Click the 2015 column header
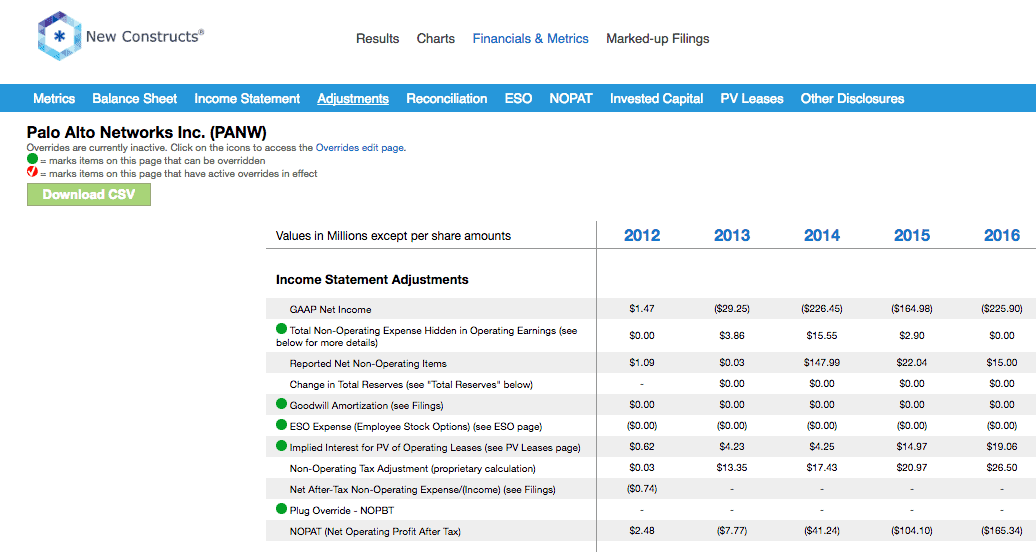The height and width of the screenshot is (552, 1036). (x=912, y=235)
